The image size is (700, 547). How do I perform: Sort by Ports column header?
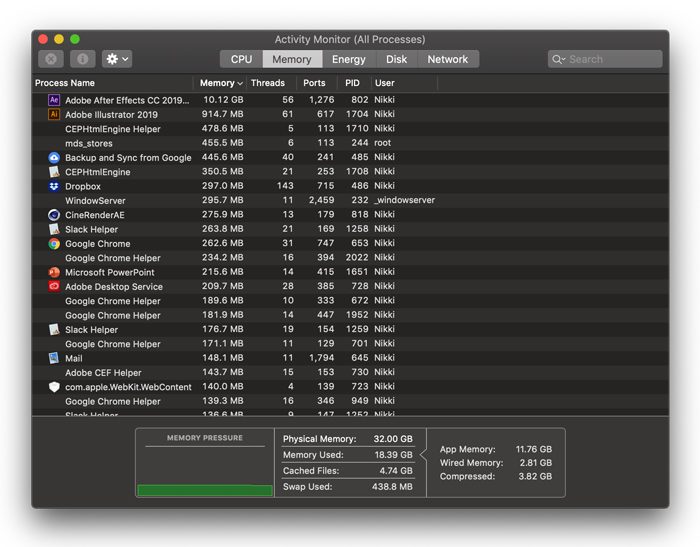point(317,83)
